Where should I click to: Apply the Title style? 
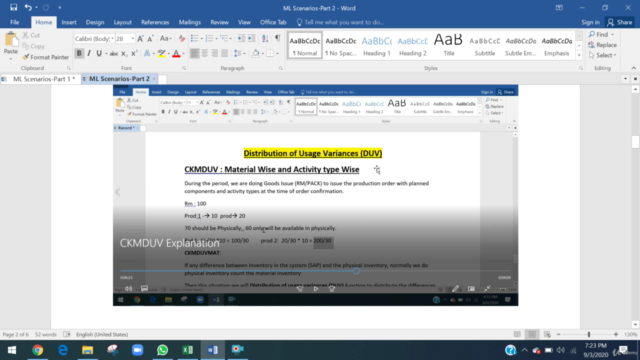click(x=449, y=45)
